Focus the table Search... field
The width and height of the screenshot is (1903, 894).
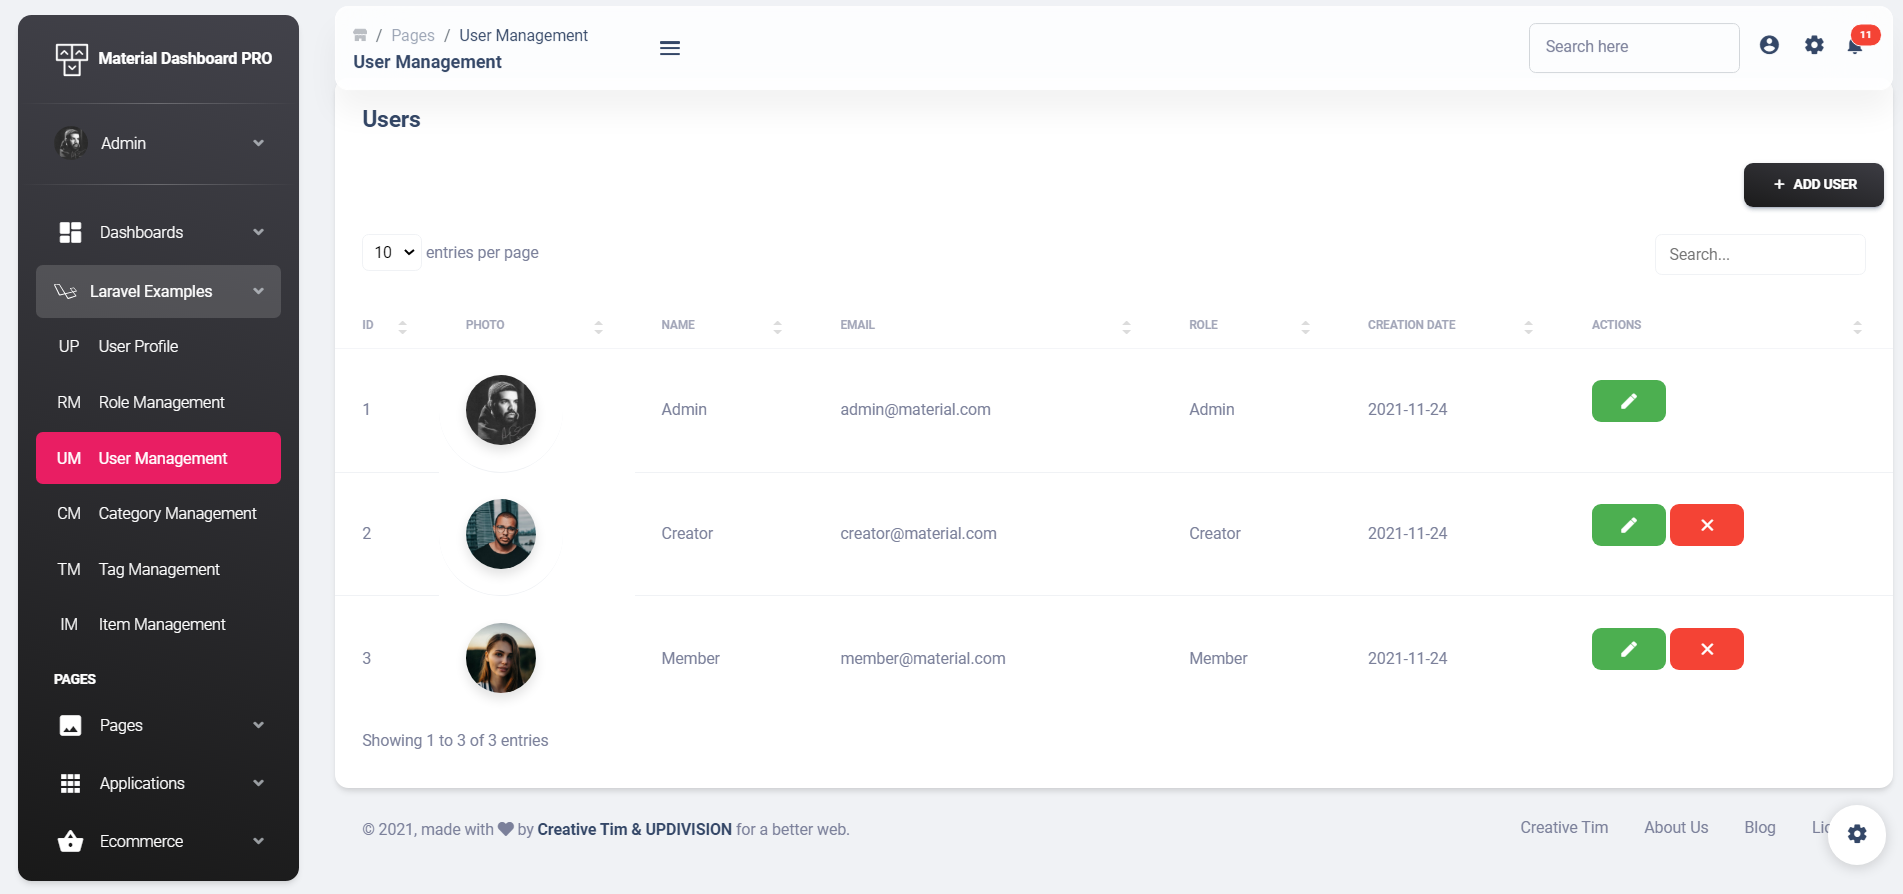(1759, 255)
